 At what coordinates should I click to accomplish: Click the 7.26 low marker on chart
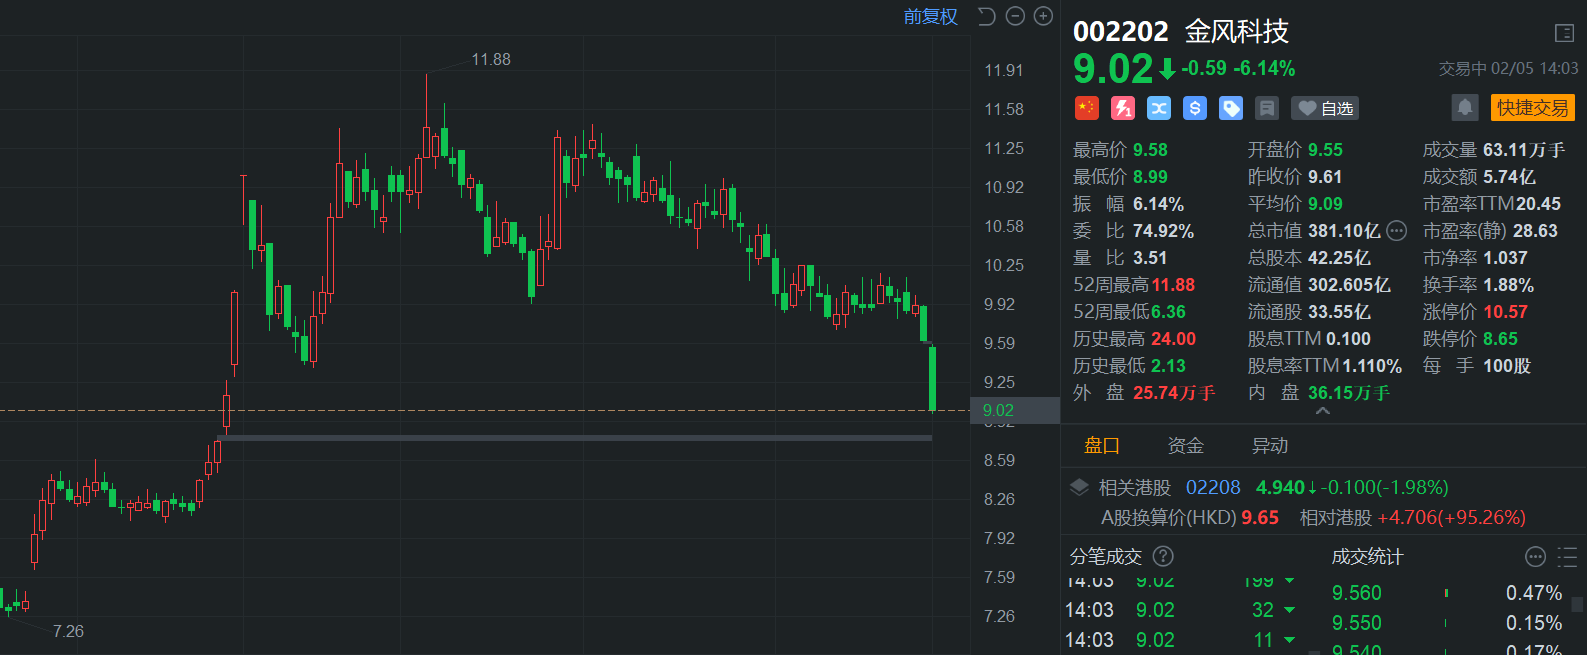tap(68, 631)
